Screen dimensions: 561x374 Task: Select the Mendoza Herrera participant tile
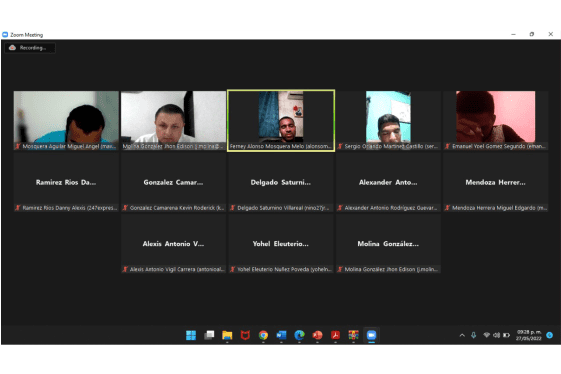(x=496, y=182)
